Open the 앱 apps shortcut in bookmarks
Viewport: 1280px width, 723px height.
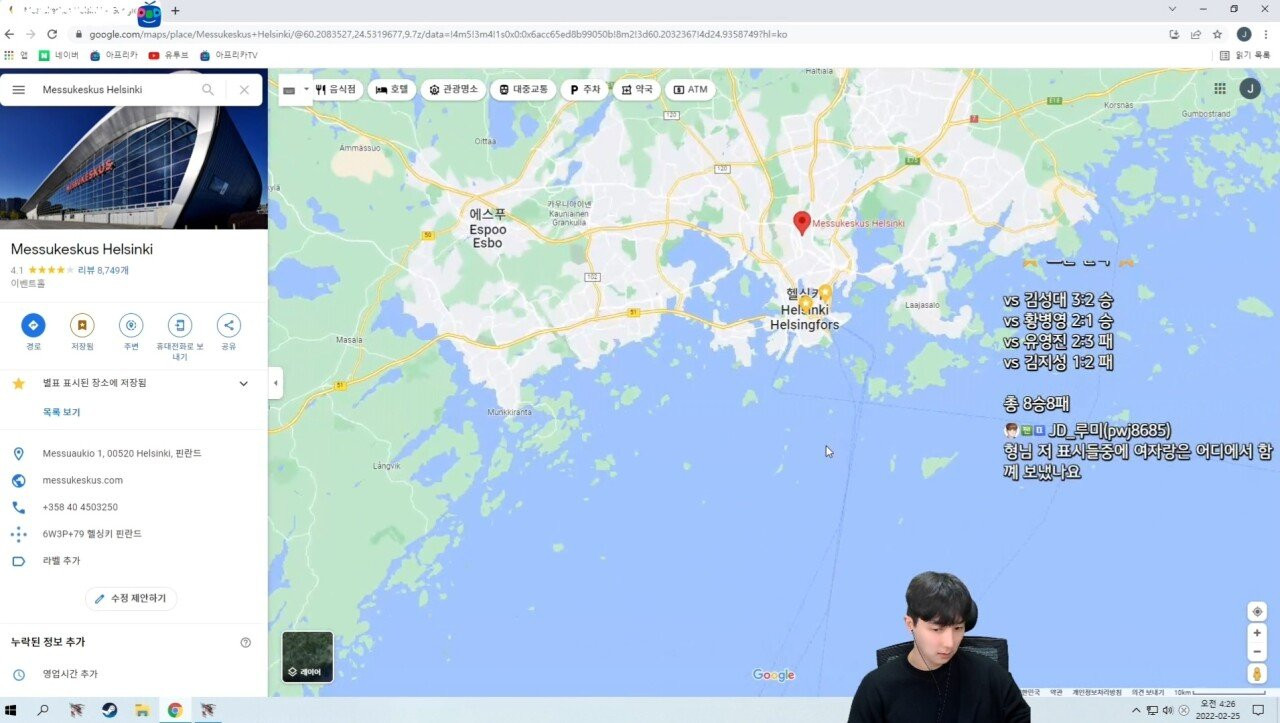[x=16, y=55]
